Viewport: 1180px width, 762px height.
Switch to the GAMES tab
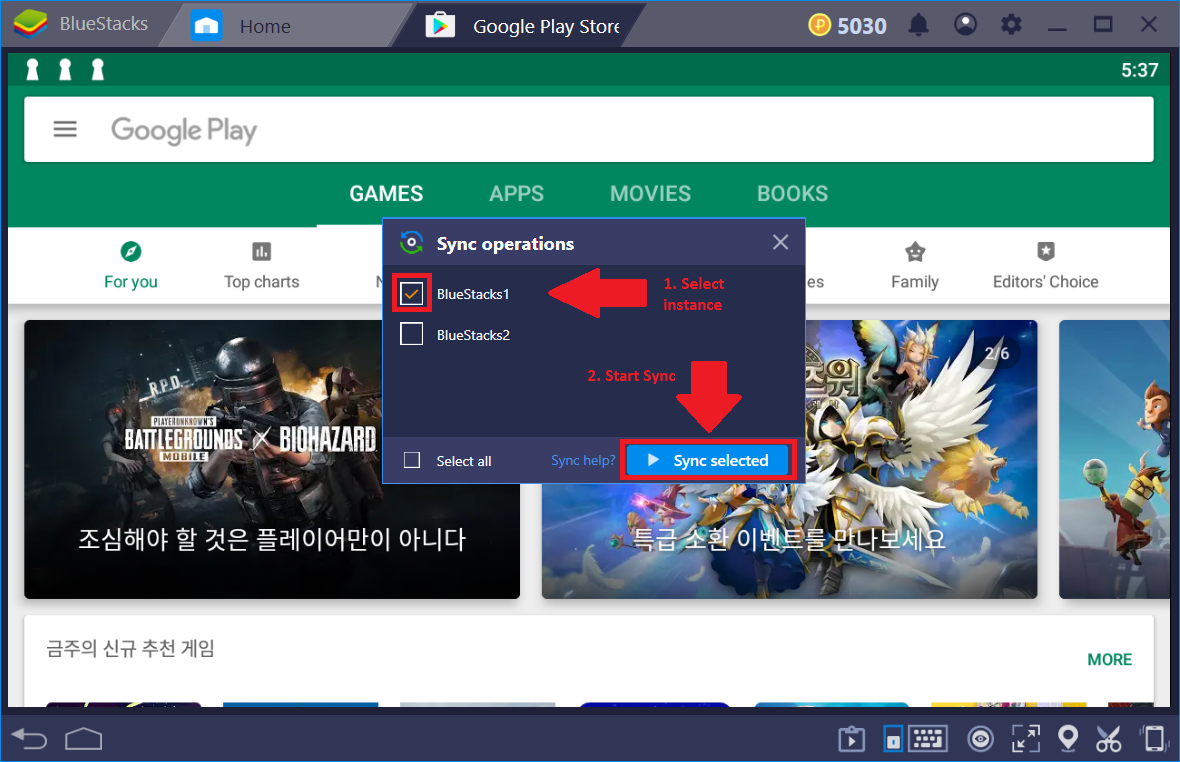(x=386, y=193)
